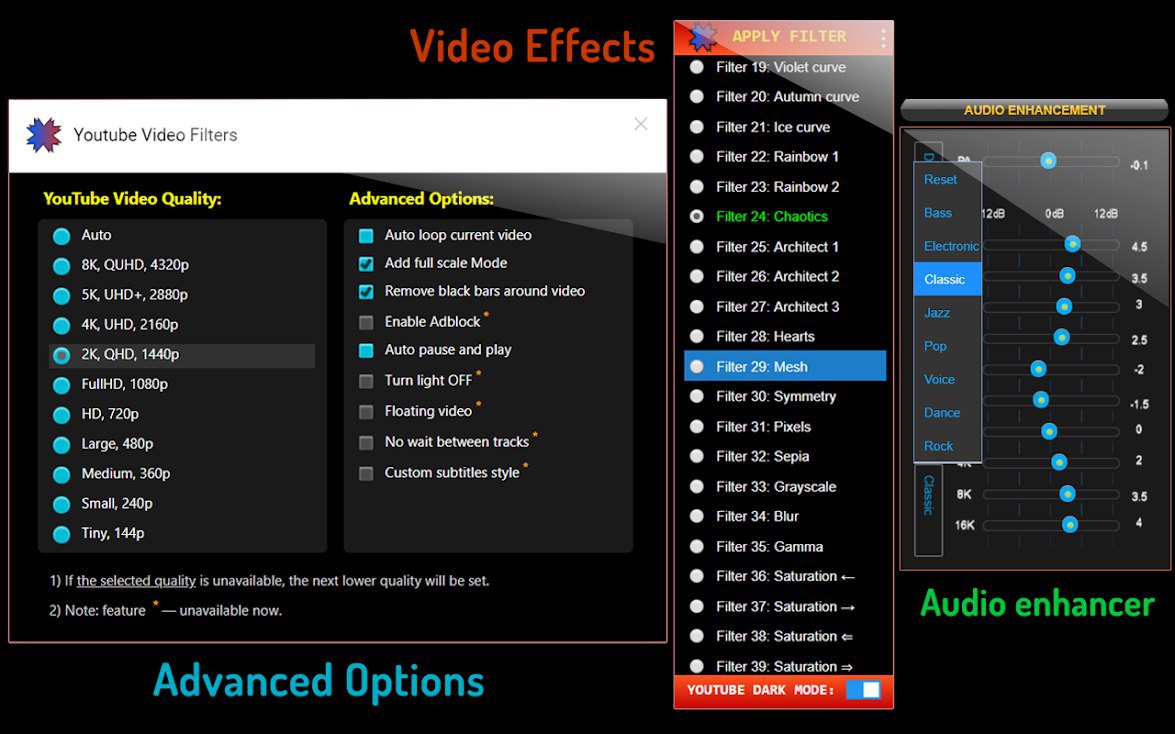Toggle Auto pause and play checkbox

coord(366,350)
